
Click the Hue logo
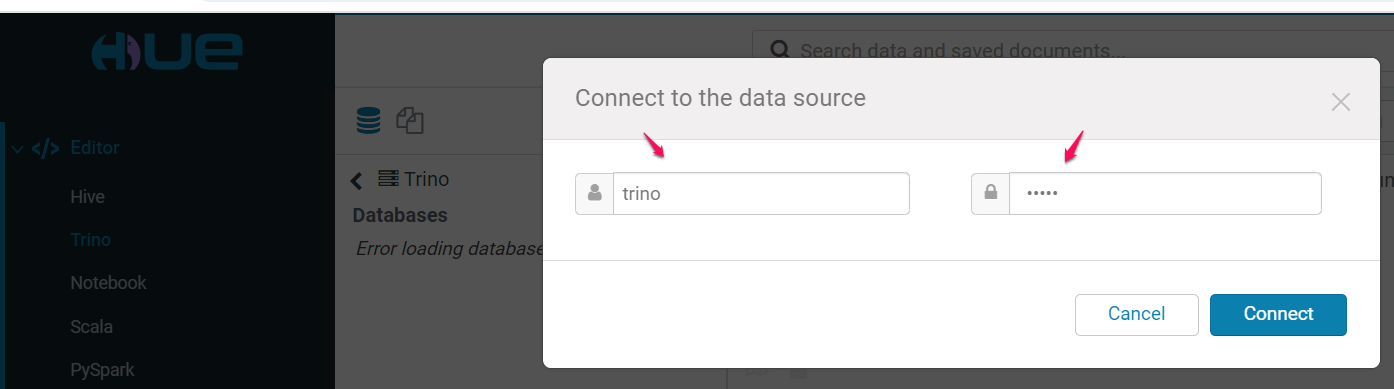[x=166, y=52]
